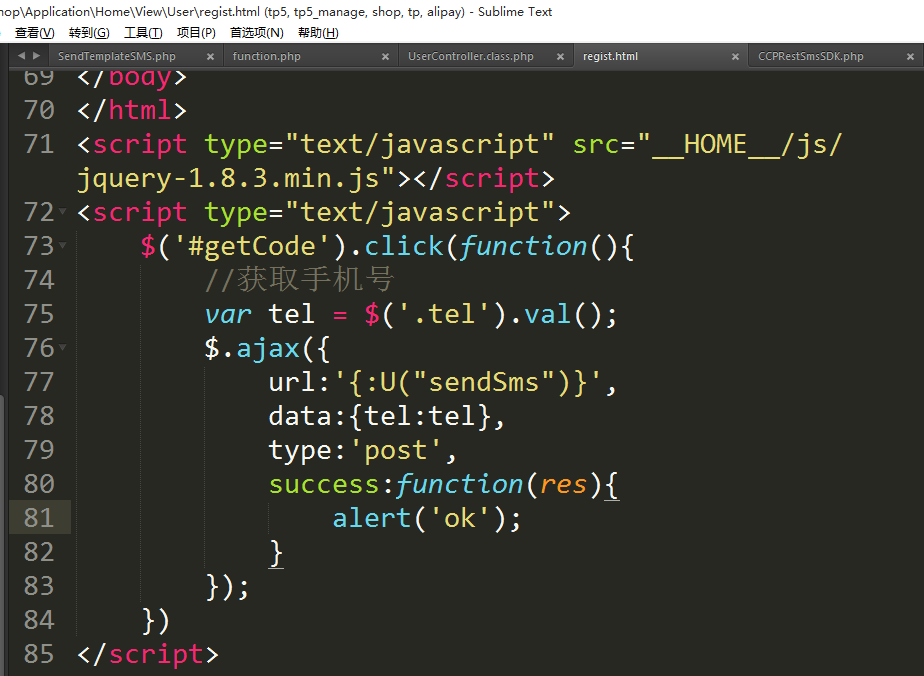
Task: Open the 项目(P) menu
Action: click(196, 33)
